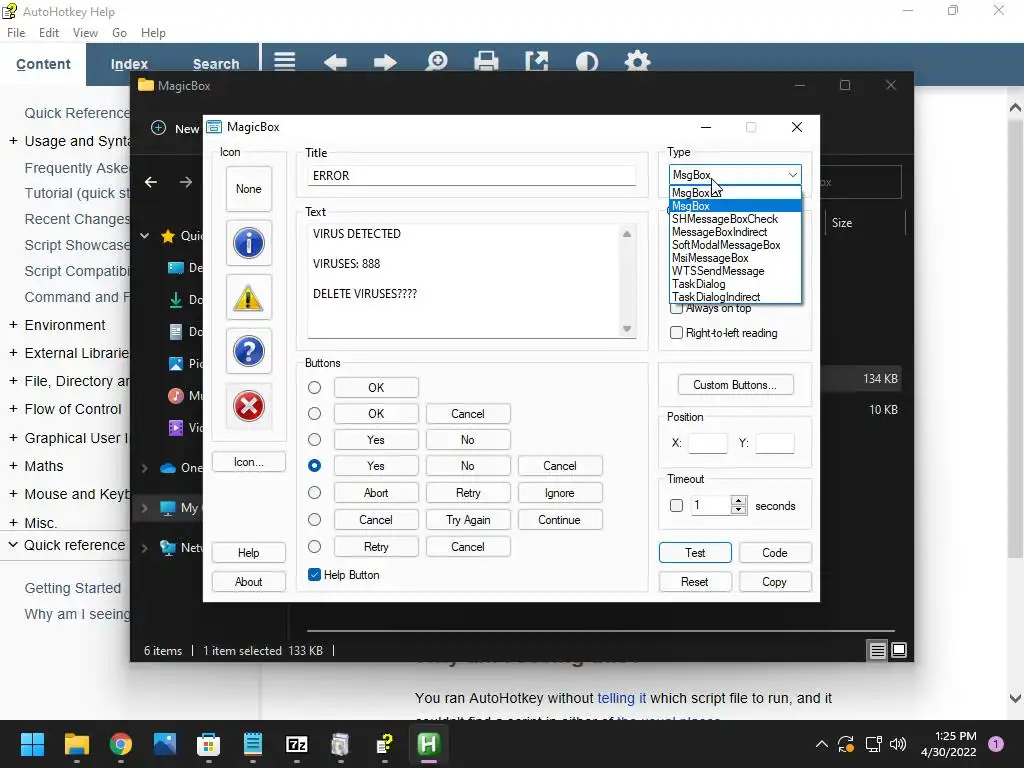Switch to the Search tab
Viewport: 1024px width, 768px height.
point(216,64)
